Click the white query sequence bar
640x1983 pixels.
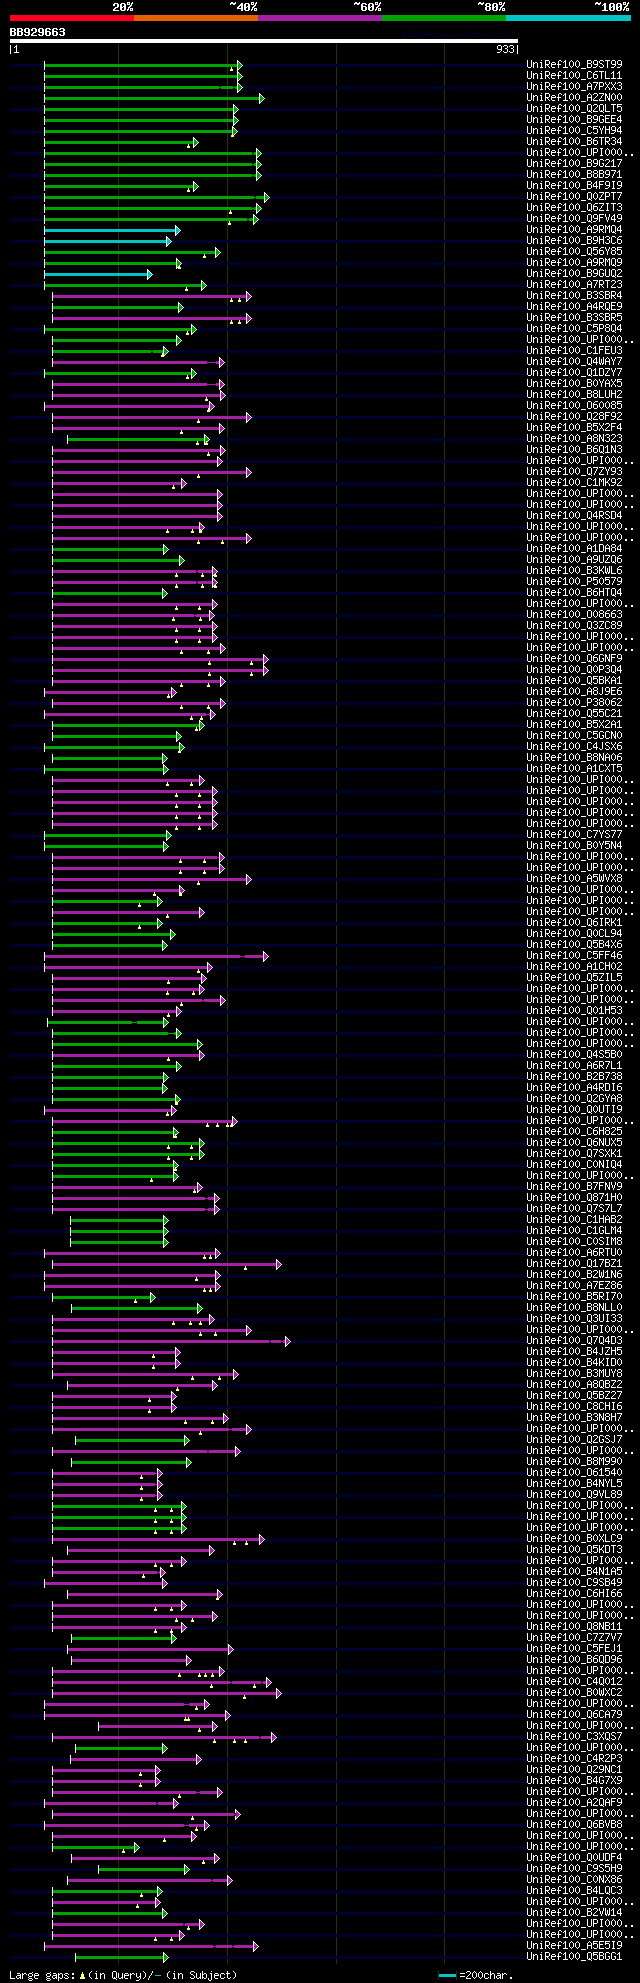[x=263, y=41]
